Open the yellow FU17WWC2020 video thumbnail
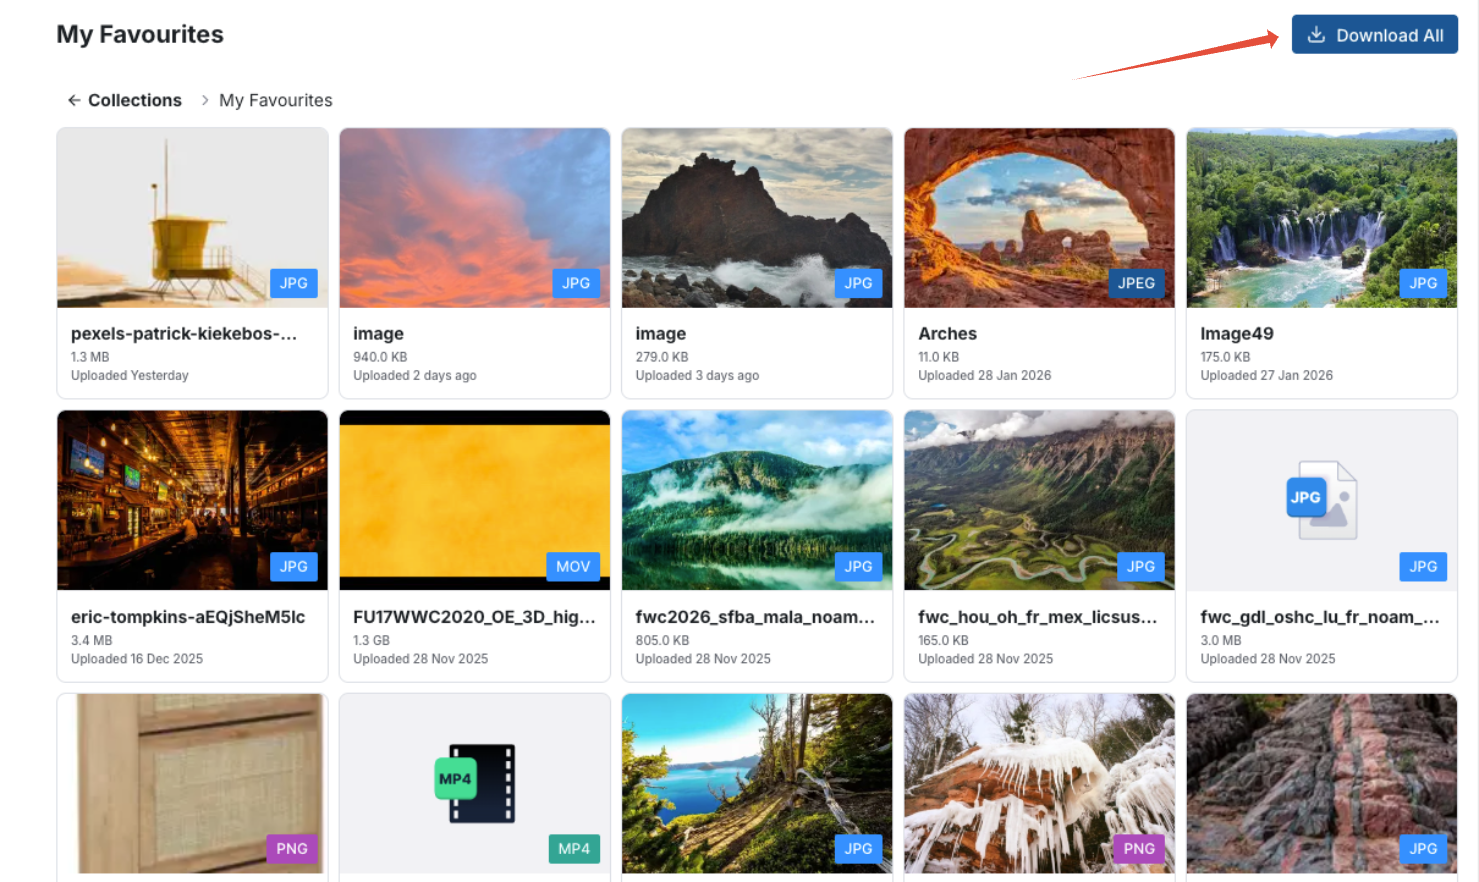 tap(475, 500)
